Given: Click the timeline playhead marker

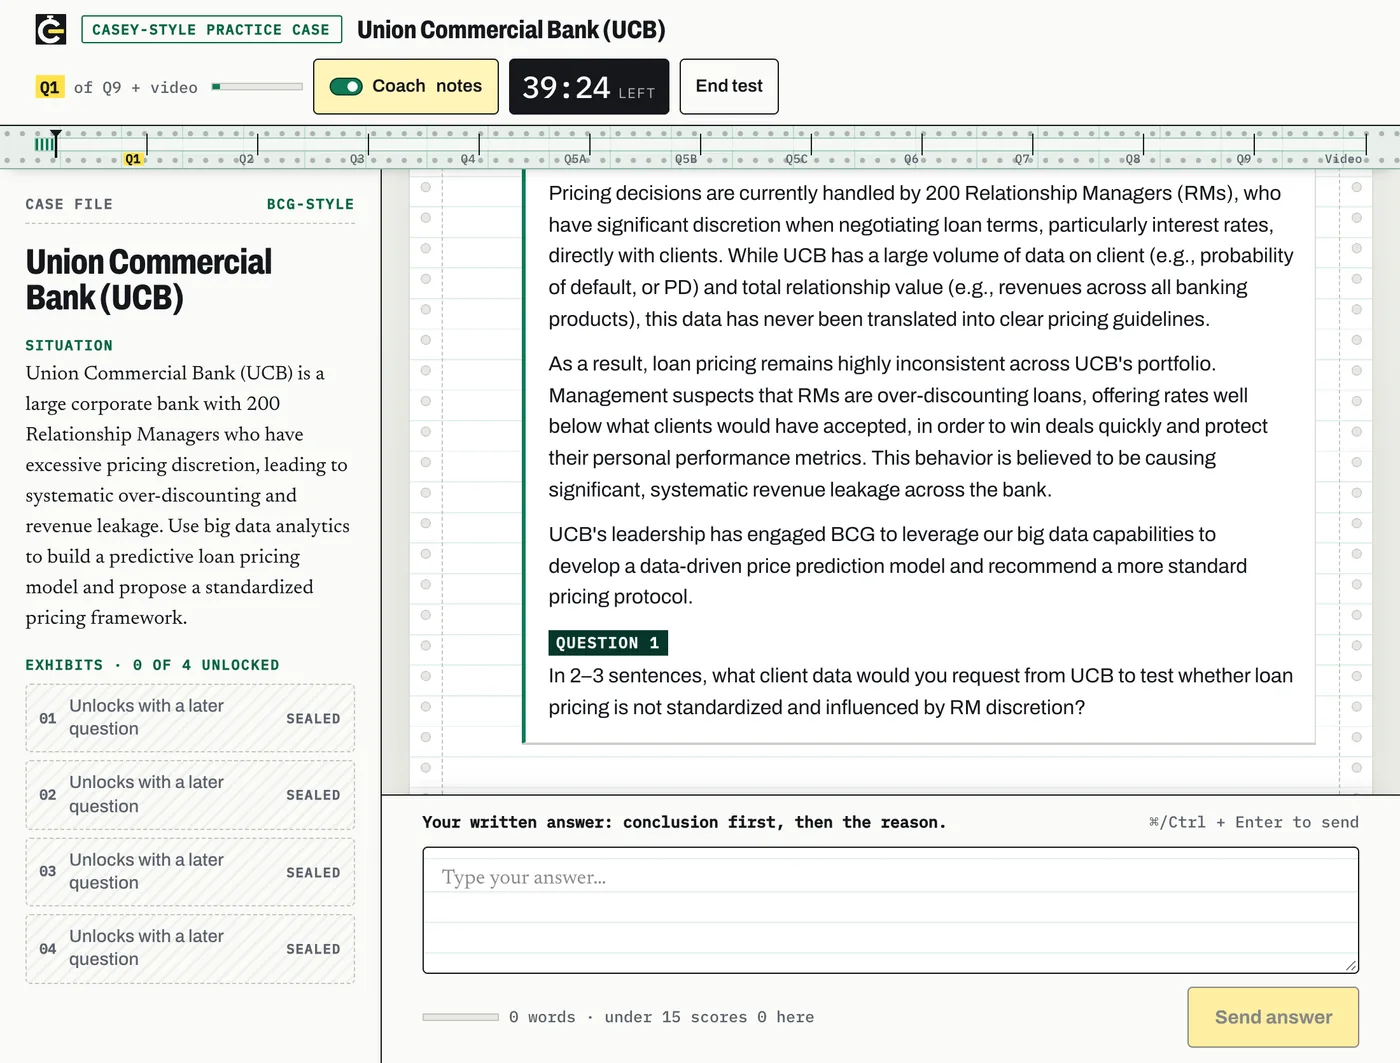Looking at the screenshot, I should click(56, 141).
